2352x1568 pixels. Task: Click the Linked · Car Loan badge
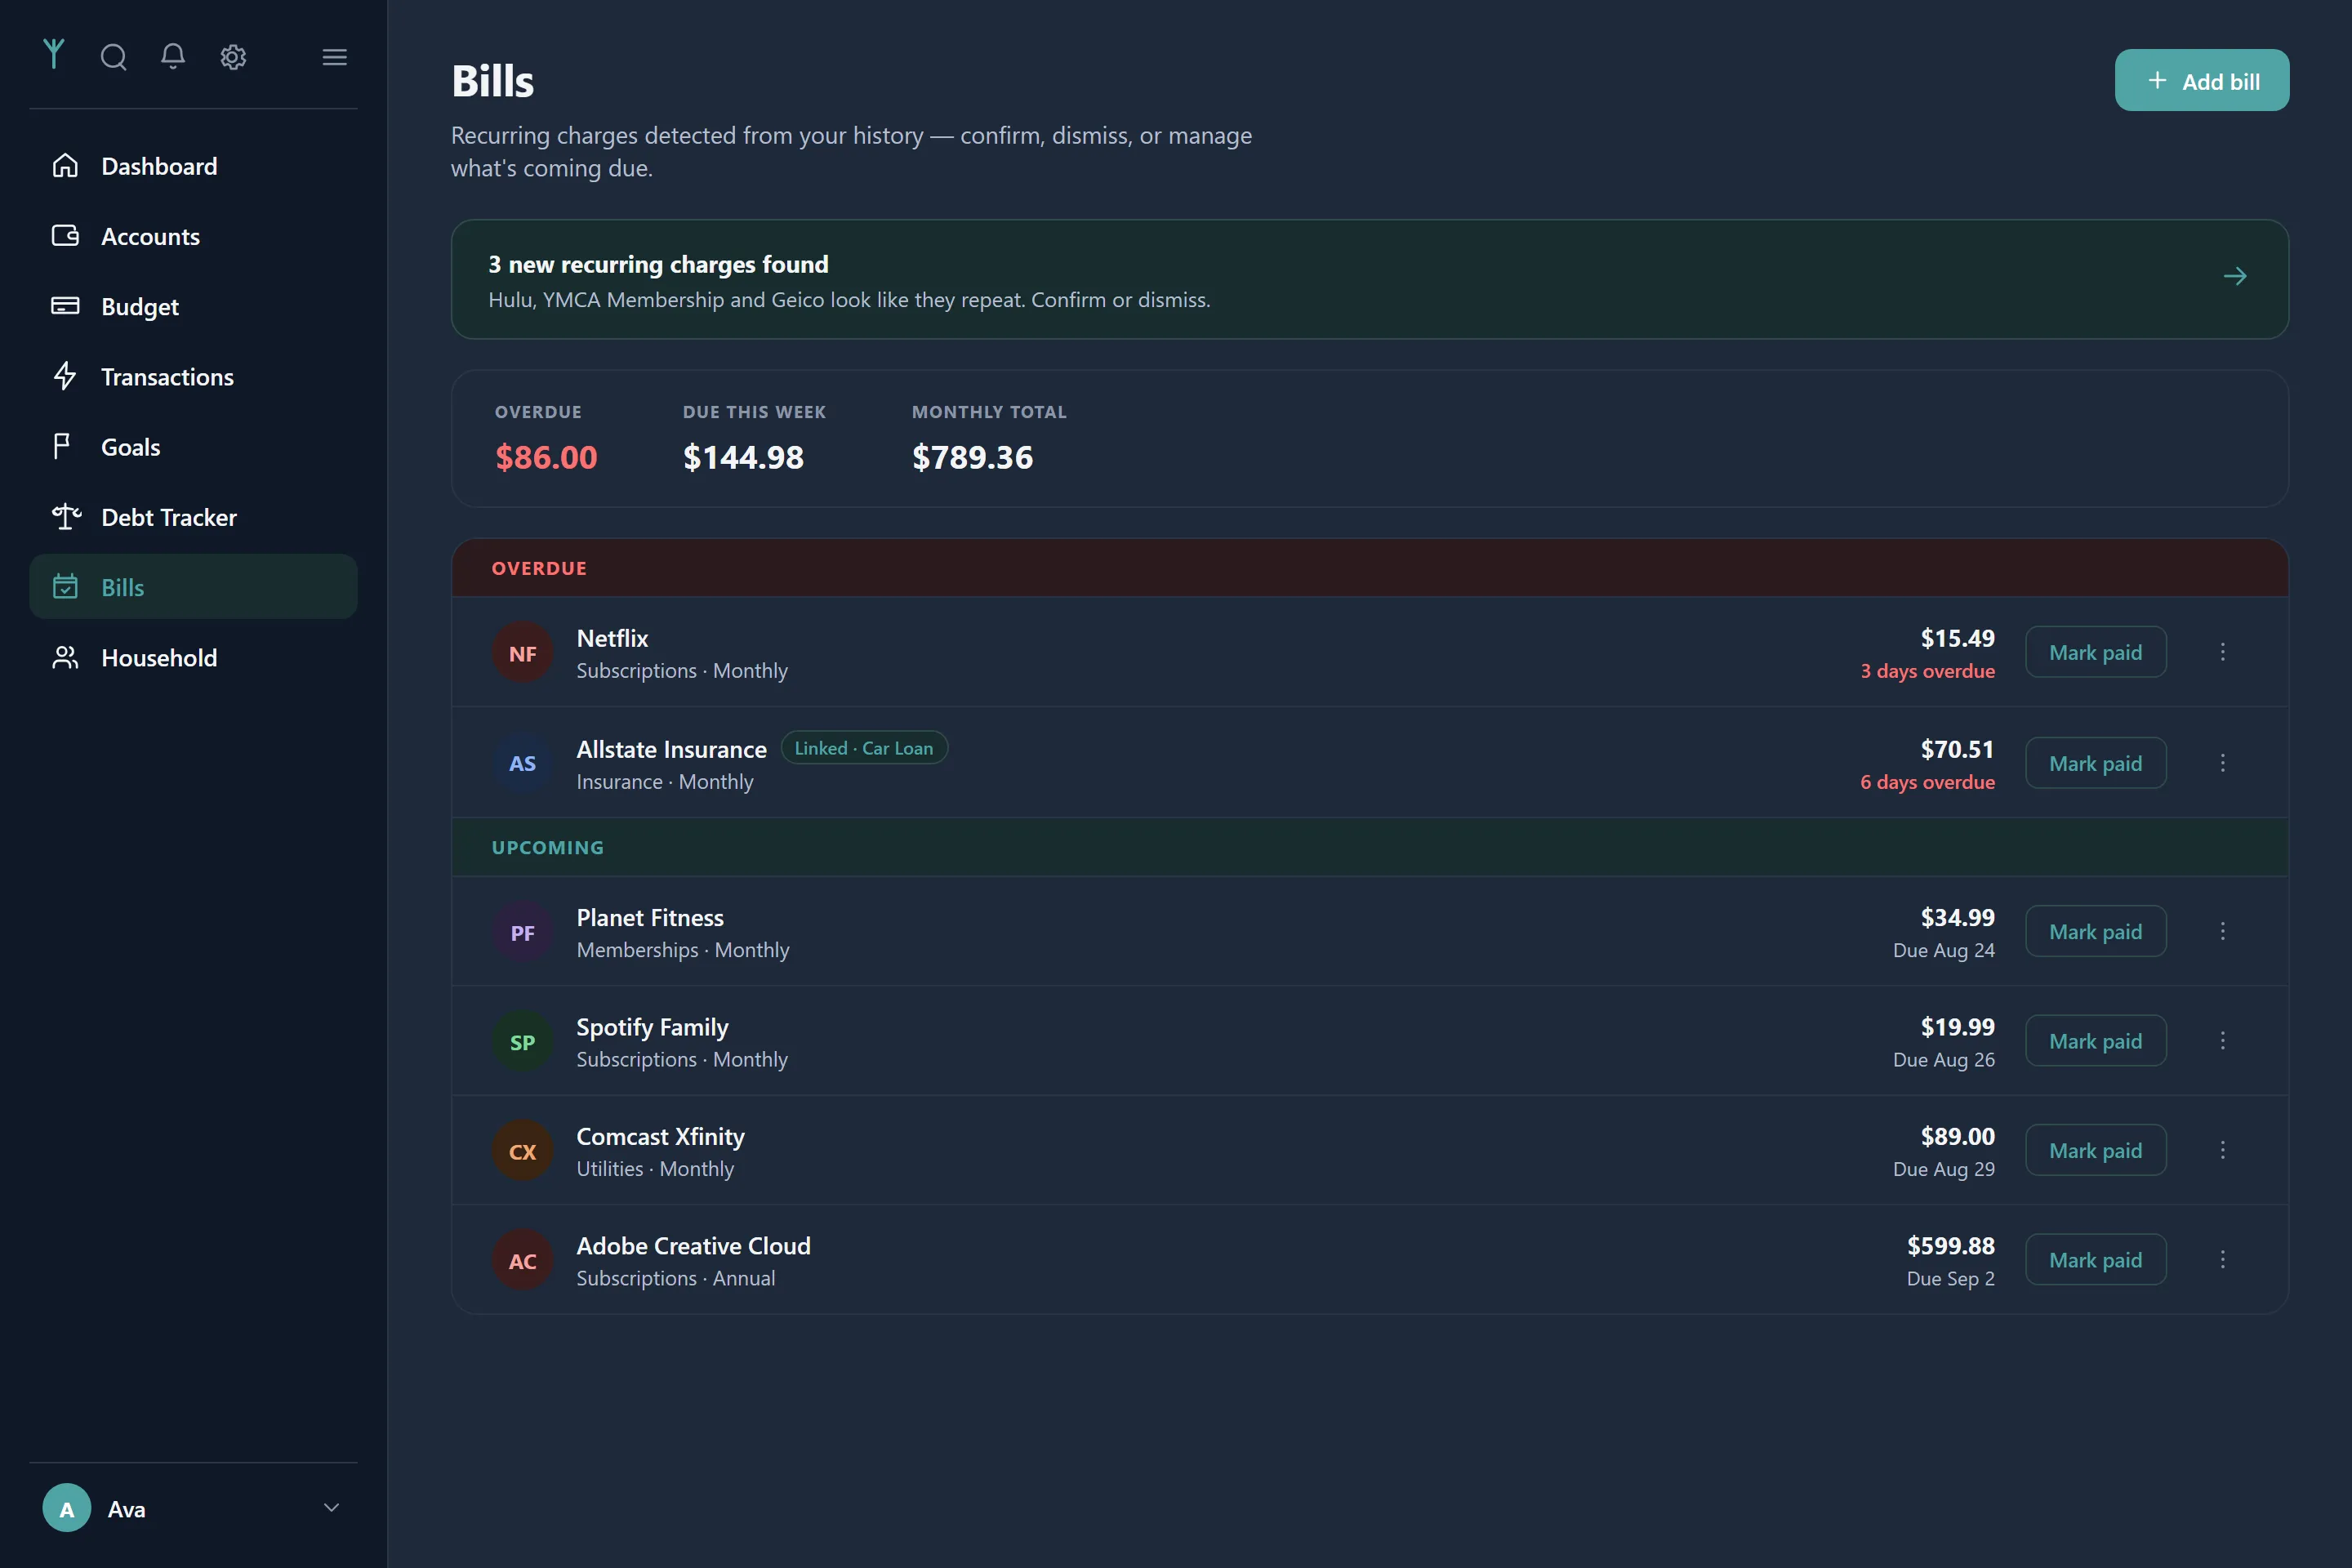pos(864,748)
